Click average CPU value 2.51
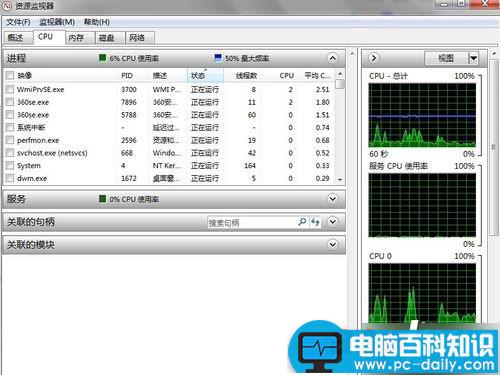Screen dimensions: 500x375 point(322,89)
